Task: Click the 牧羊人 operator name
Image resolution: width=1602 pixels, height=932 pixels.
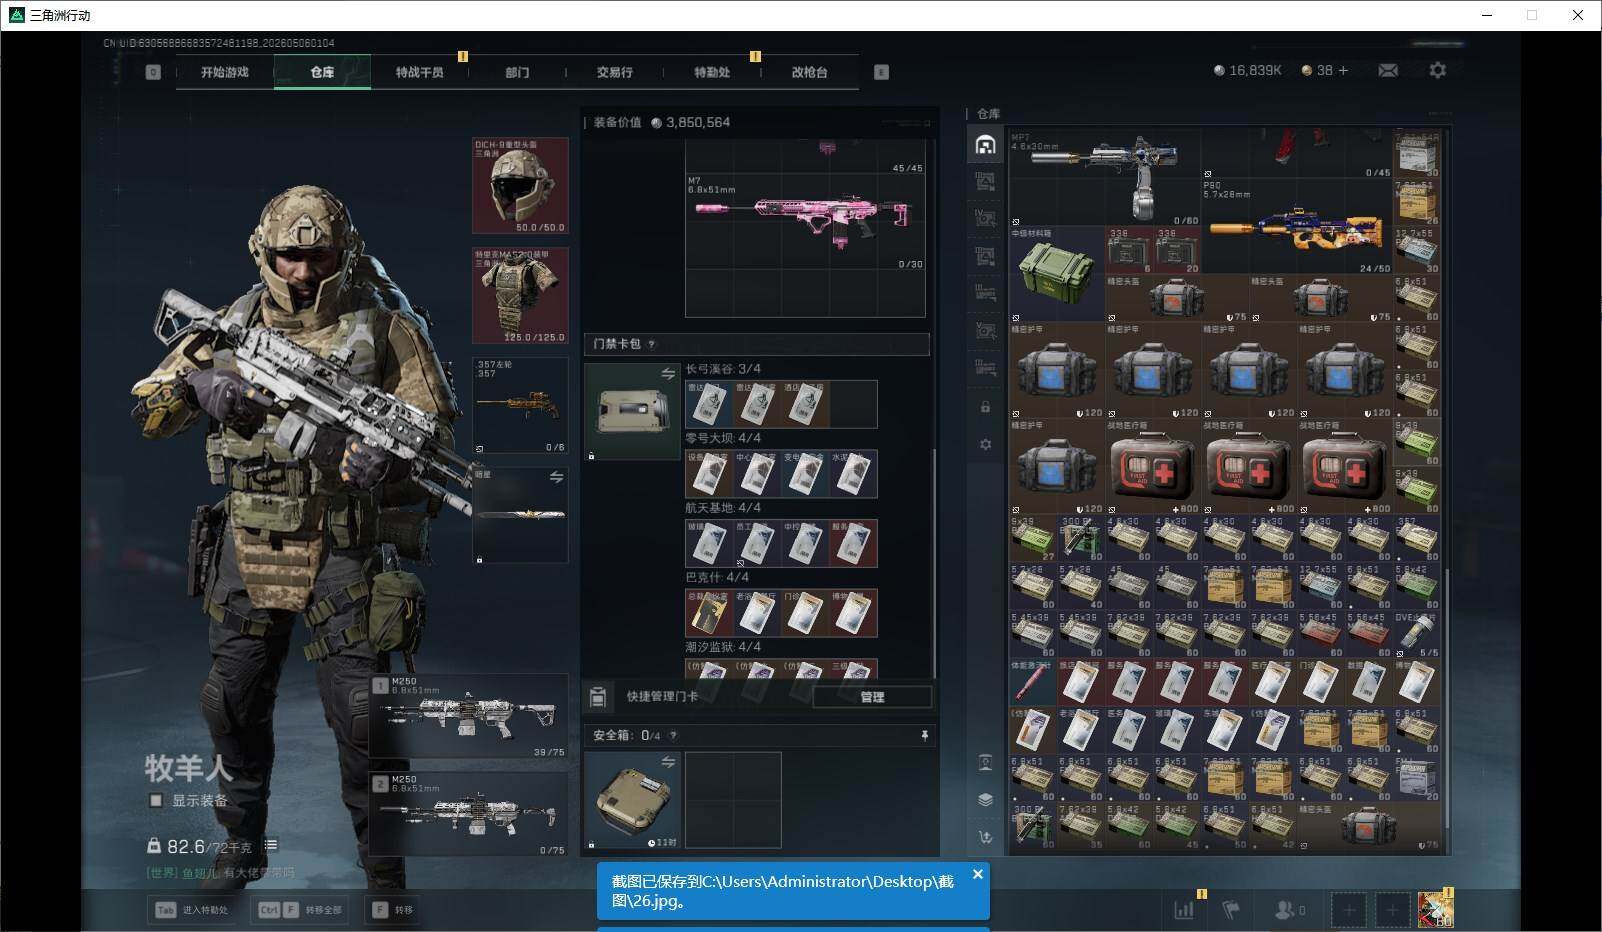Action: (189, 768)
